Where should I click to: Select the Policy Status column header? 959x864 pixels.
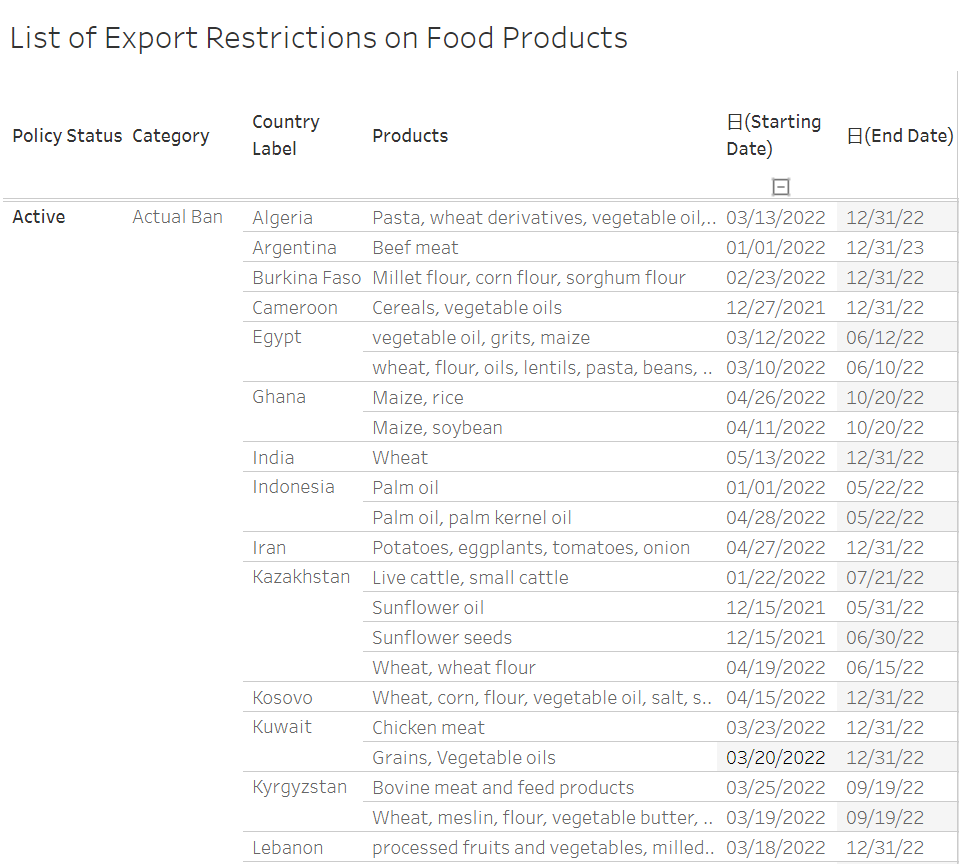pyautogui.click(x=67, y=136)
